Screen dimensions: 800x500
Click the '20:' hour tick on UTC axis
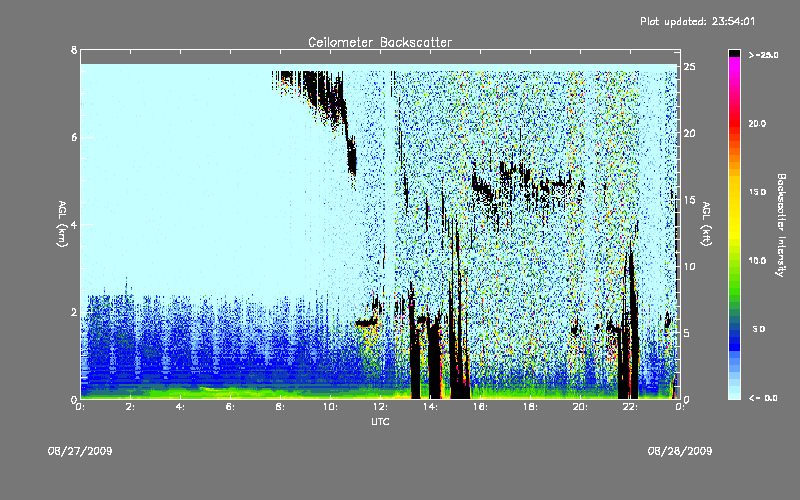pyautogui.click(x=580, y=407)
